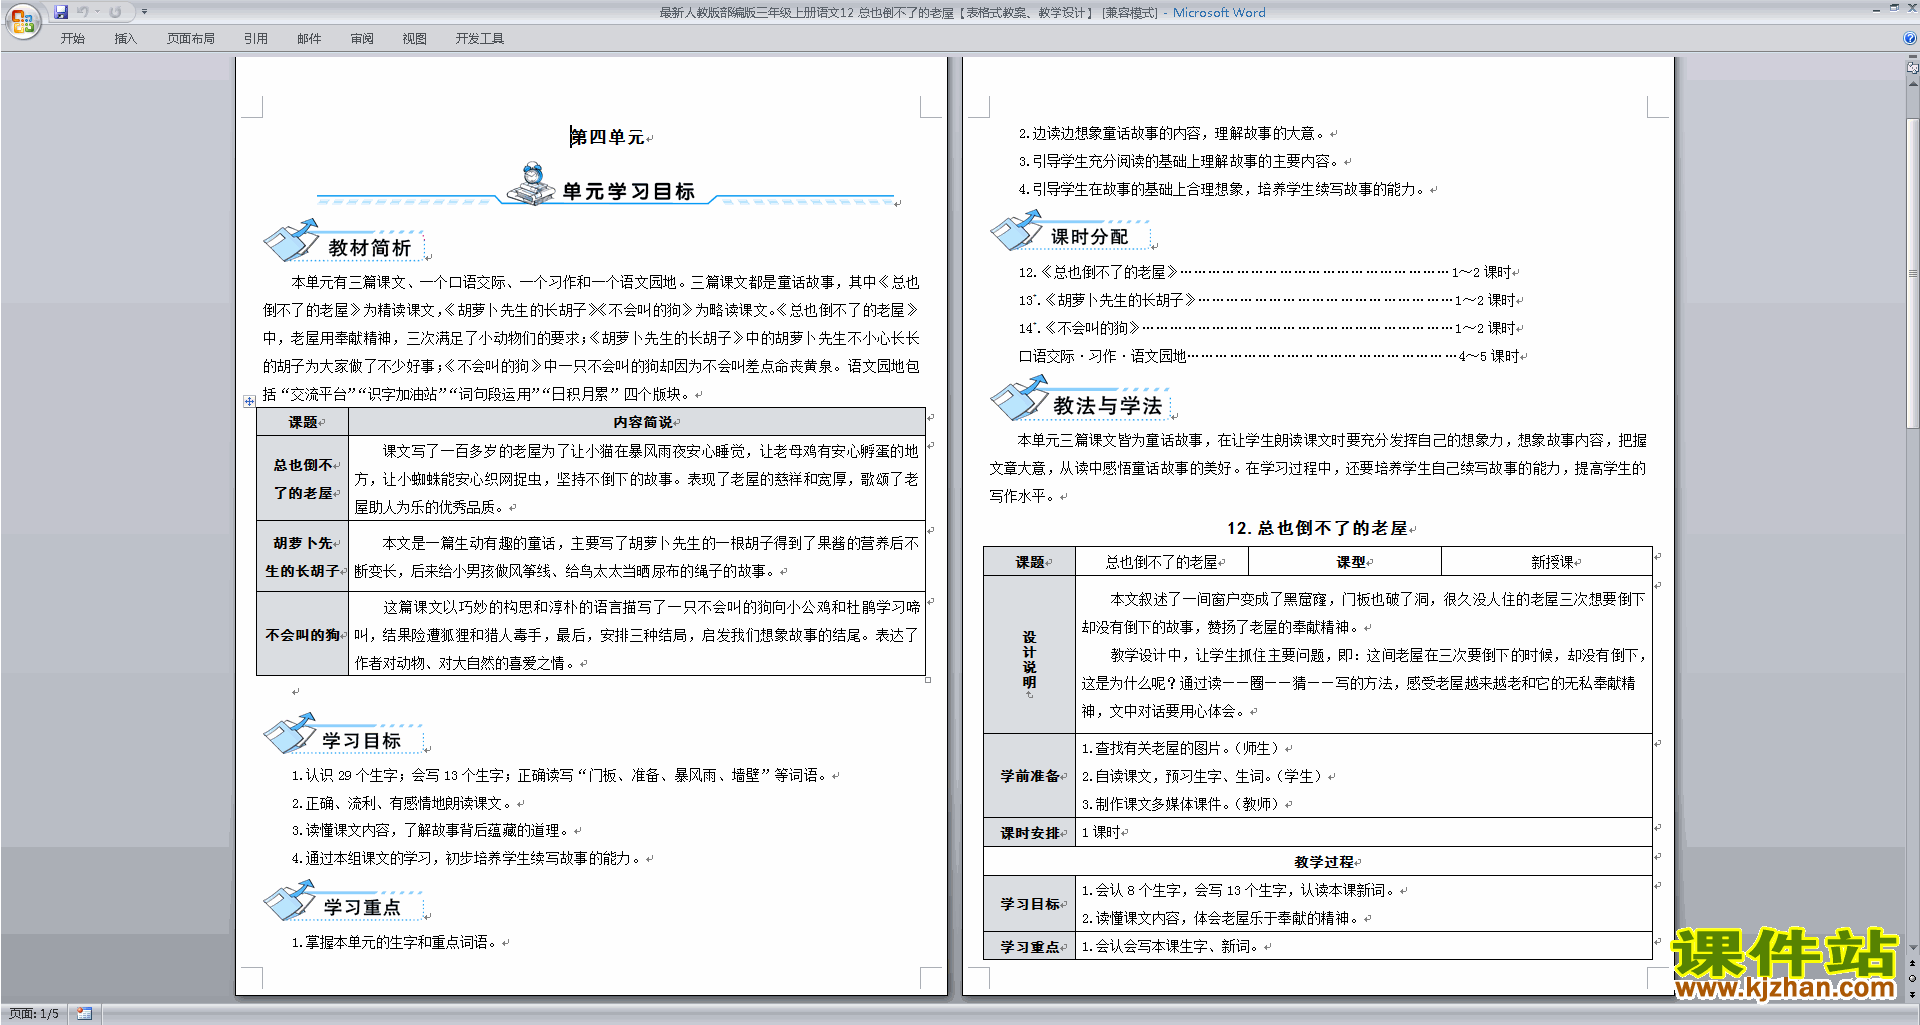The width and height of the screenshot is (1920, 1025).
Task: Click the 内容简说 table header cell
Action: [636, 422]
